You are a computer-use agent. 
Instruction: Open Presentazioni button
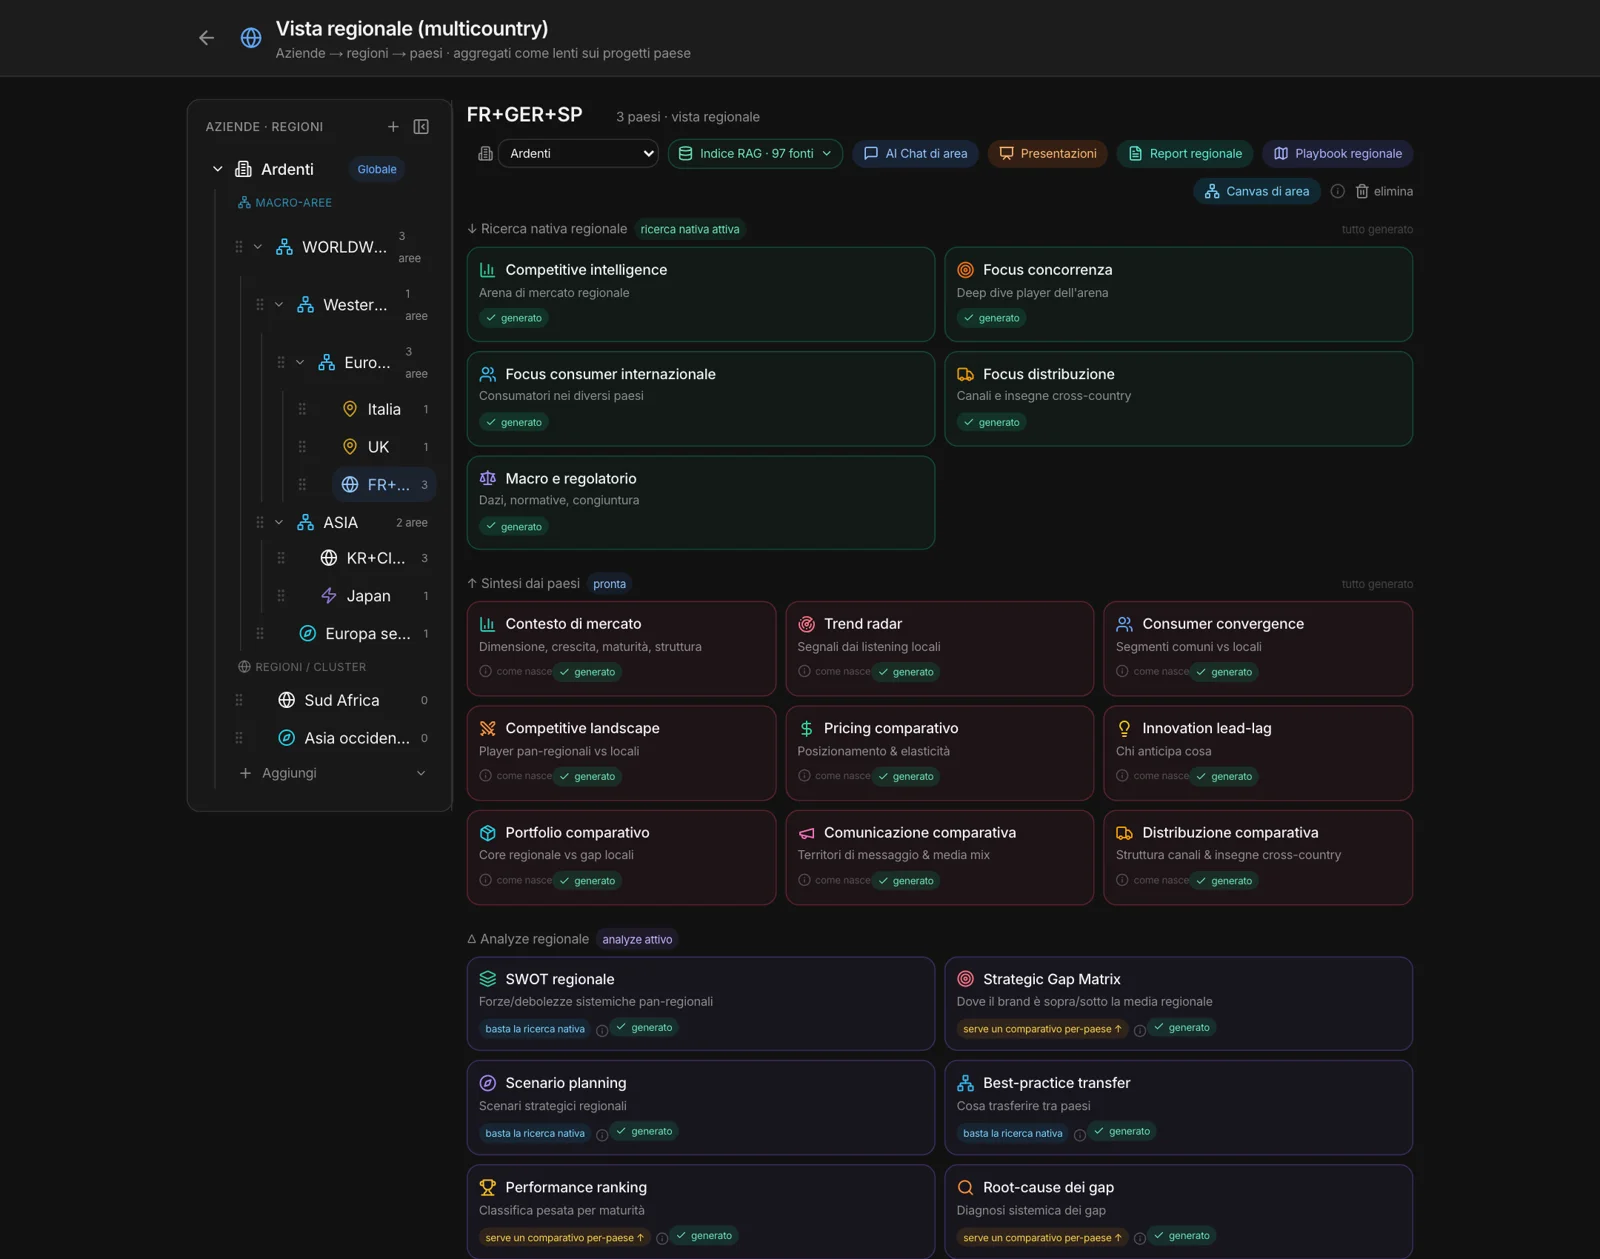tap(1048, 153)
